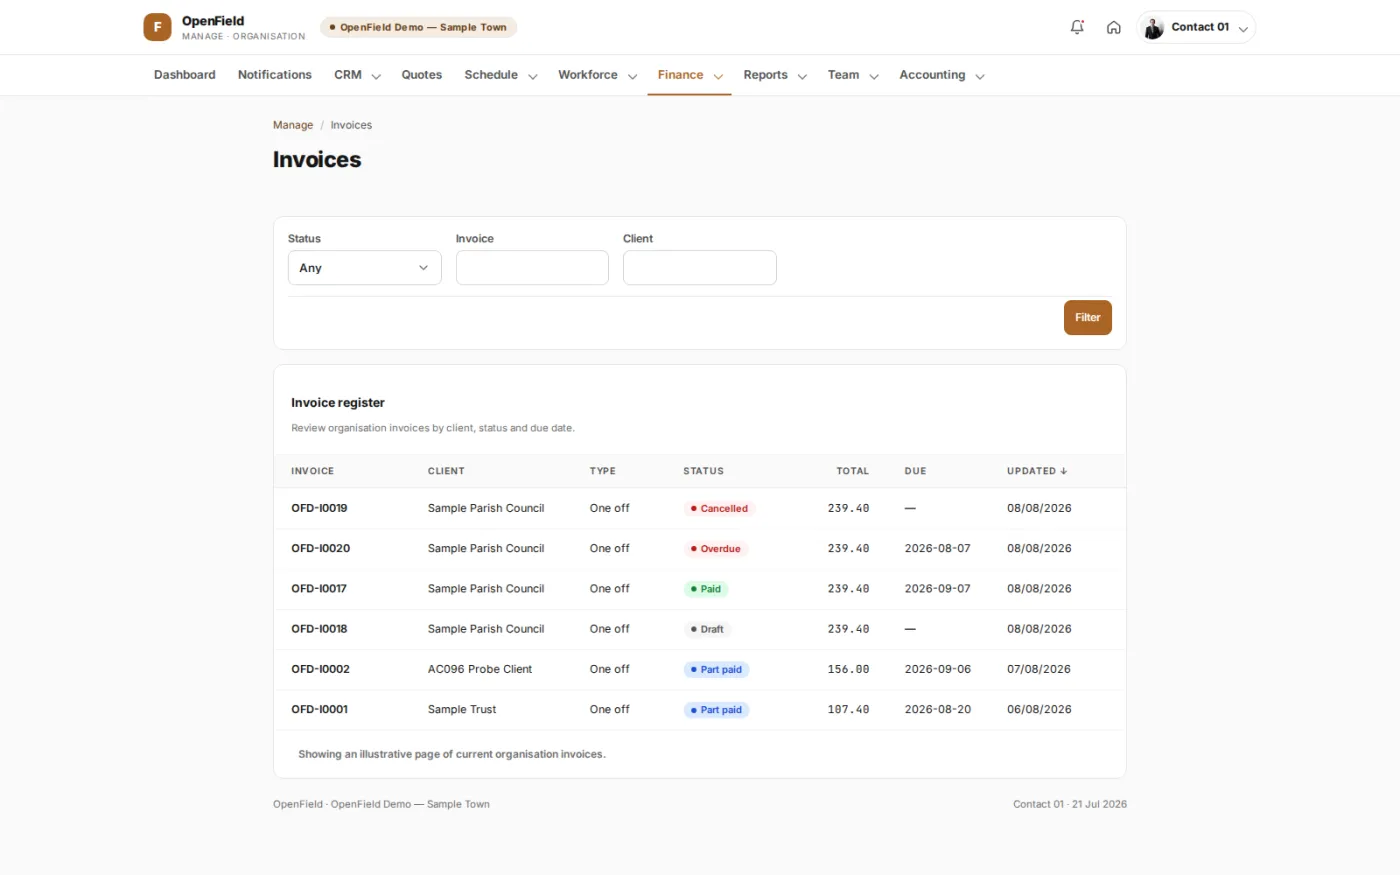Open invoice OFD-I0018
This screenshot has width=1400, height=875.
(319, 629)
